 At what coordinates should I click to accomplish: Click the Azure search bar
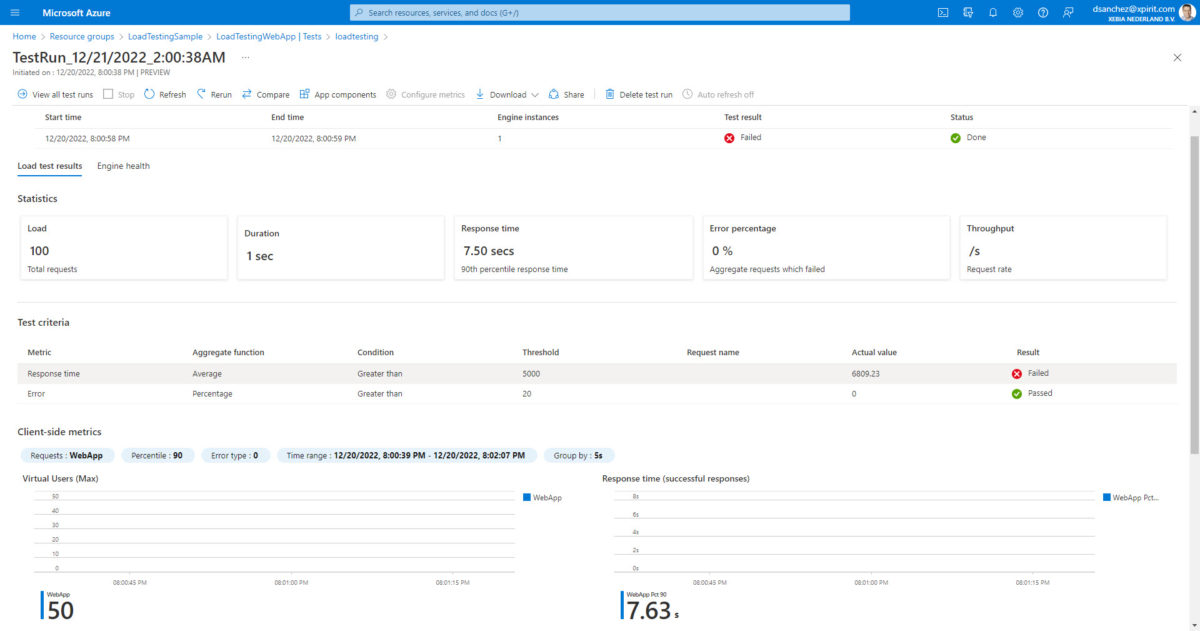pos(600,11)
